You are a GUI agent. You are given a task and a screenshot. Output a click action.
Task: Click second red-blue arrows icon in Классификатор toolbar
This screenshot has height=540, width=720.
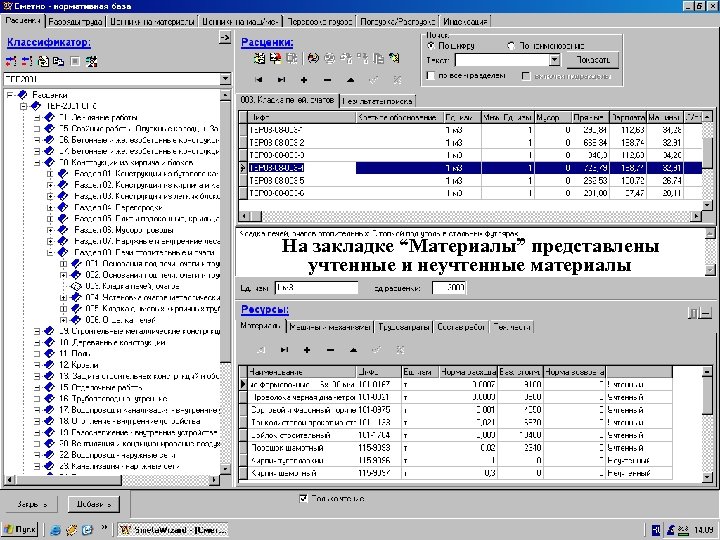27,61
